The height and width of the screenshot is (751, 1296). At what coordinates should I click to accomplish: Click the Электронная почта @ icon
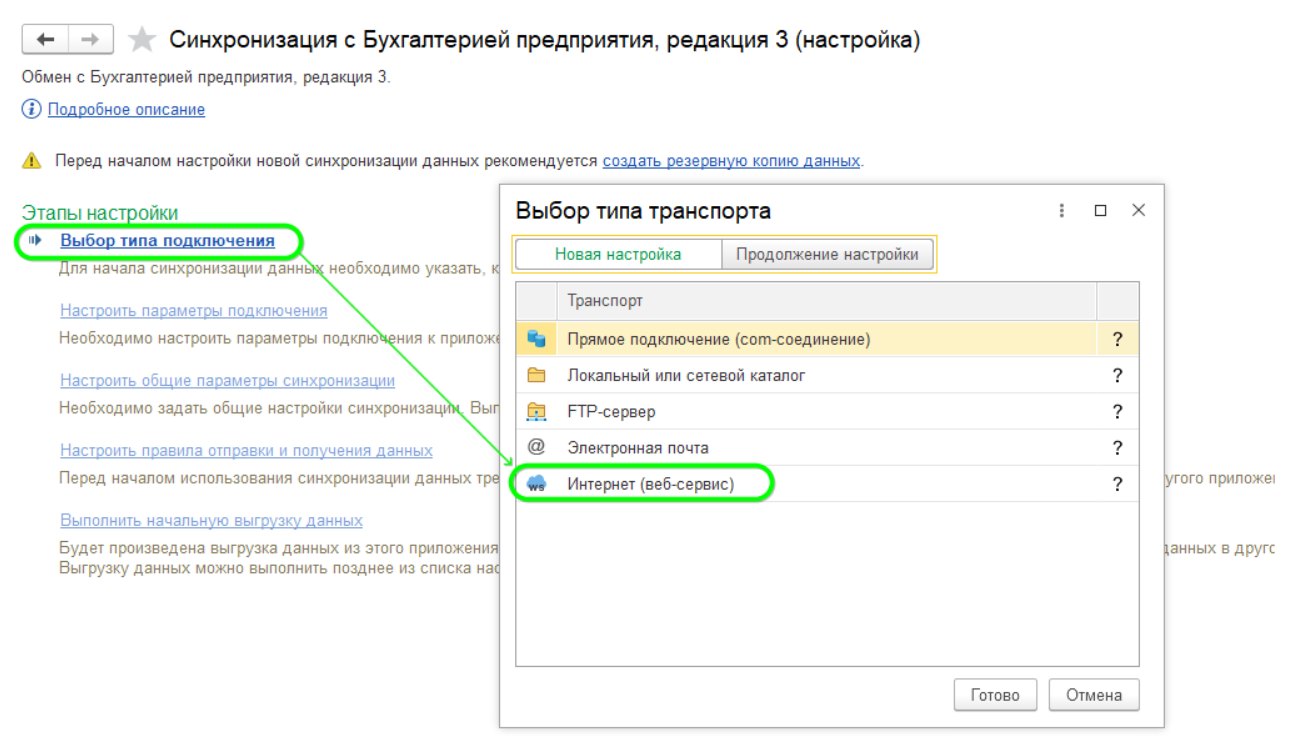click(536, 447)
